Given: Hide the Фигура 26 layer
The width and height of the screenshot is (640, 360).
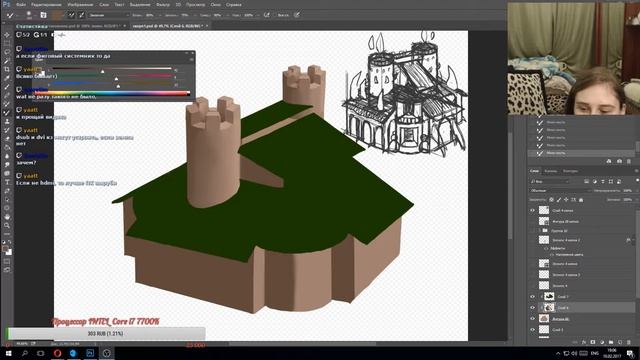Looking at the screenshot, I should click(532, 319).
